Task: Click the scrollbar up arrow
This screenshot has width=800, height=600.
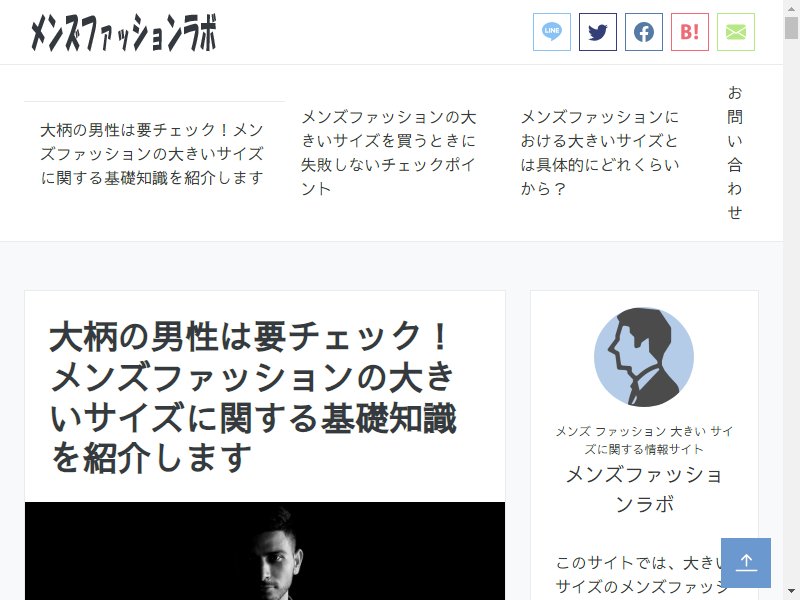Action: 791,8
